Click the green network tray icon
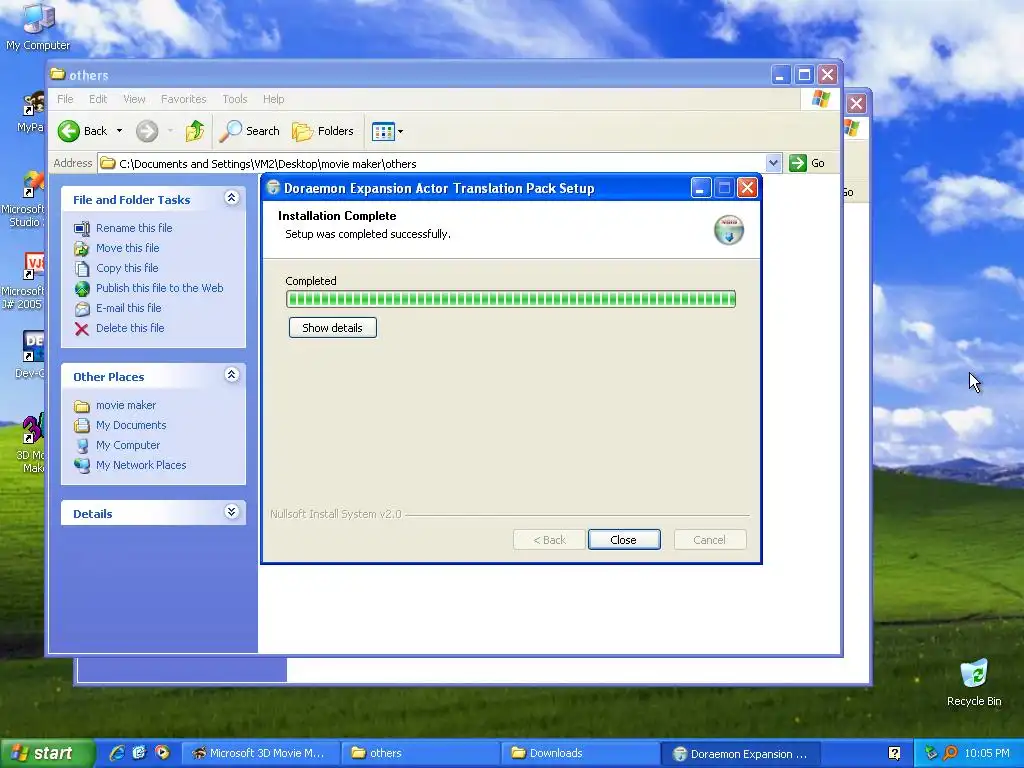The height and width of the screenshot is (768, 1024). pyautogui.click(x=931, y=754)
